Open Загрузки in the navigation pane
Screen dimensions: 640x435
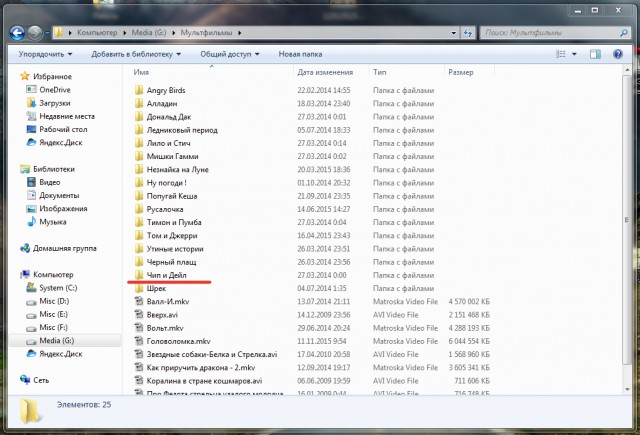coord(55,103)
